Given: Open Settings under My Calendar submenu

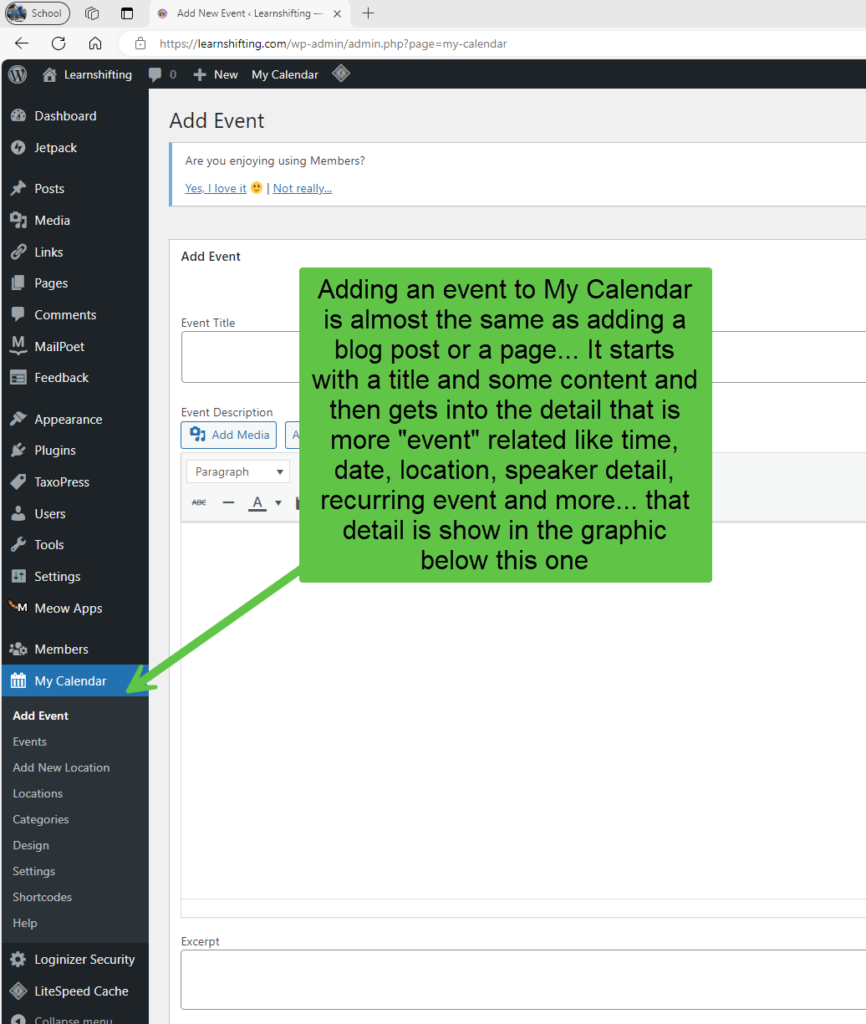Looking at the screenshot, I should tap(34, 871).
